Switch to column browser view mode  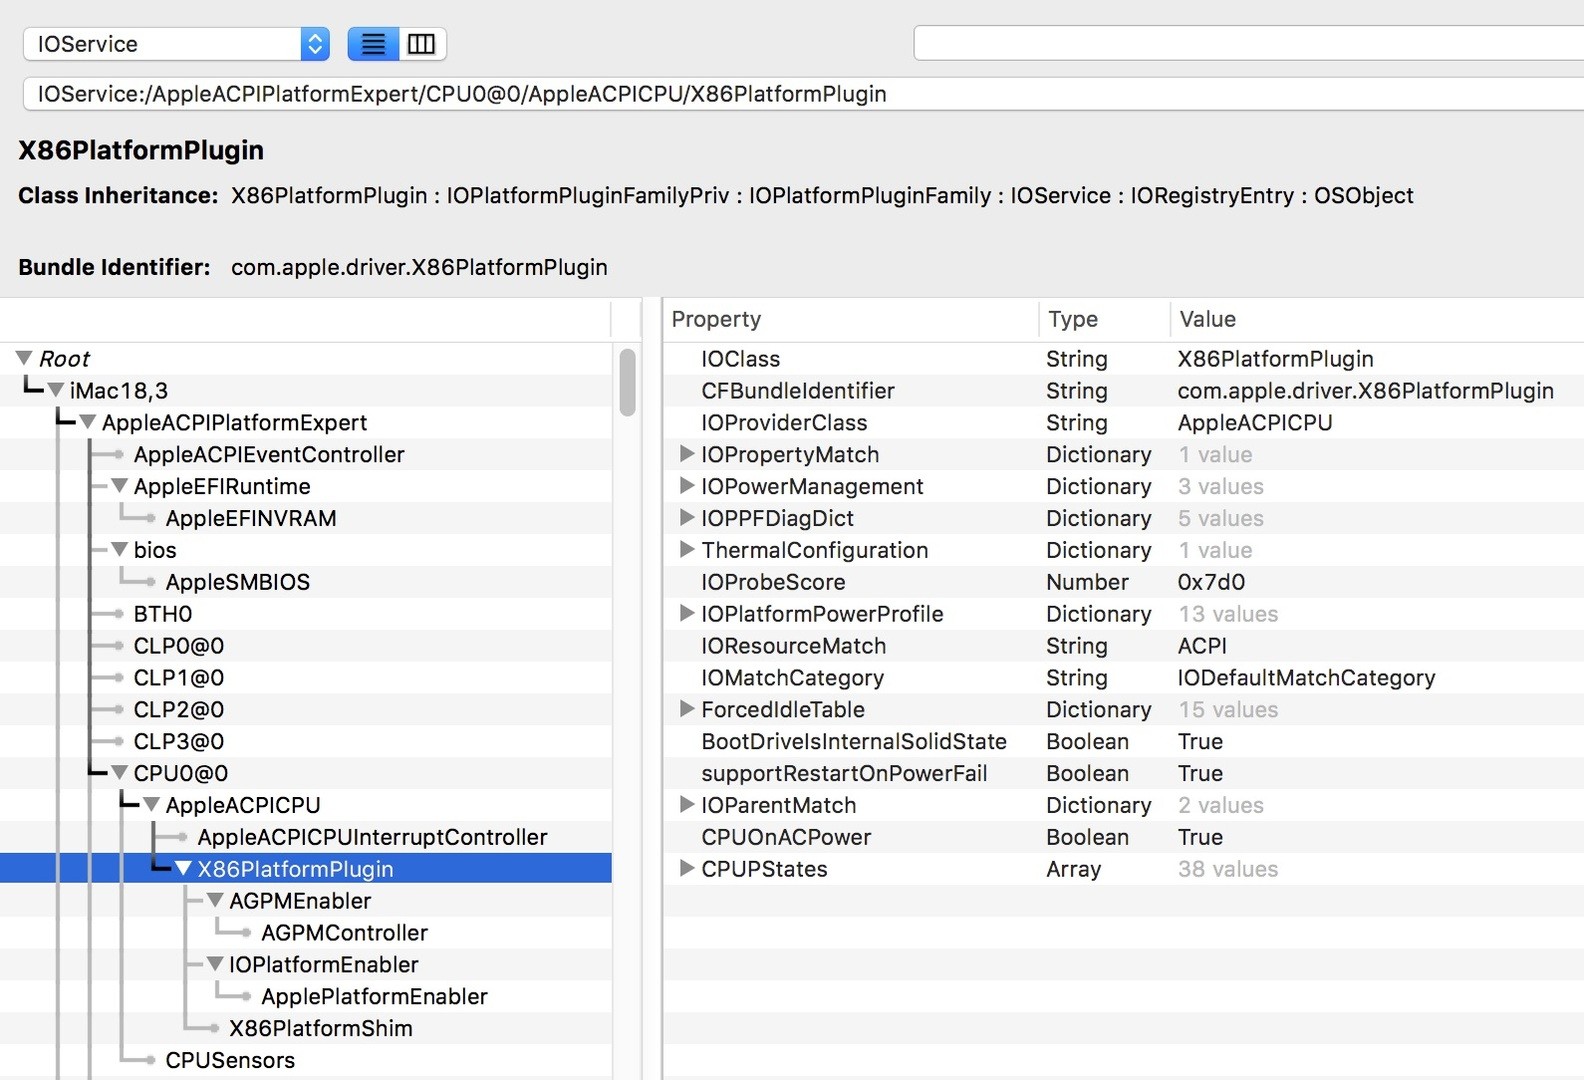[x=422, y=44]
